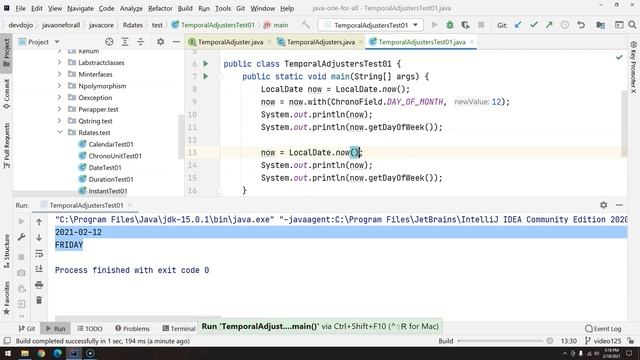
Task: Open the Terminal tool window
Action: pyautogui.click(x=179, y=328)
